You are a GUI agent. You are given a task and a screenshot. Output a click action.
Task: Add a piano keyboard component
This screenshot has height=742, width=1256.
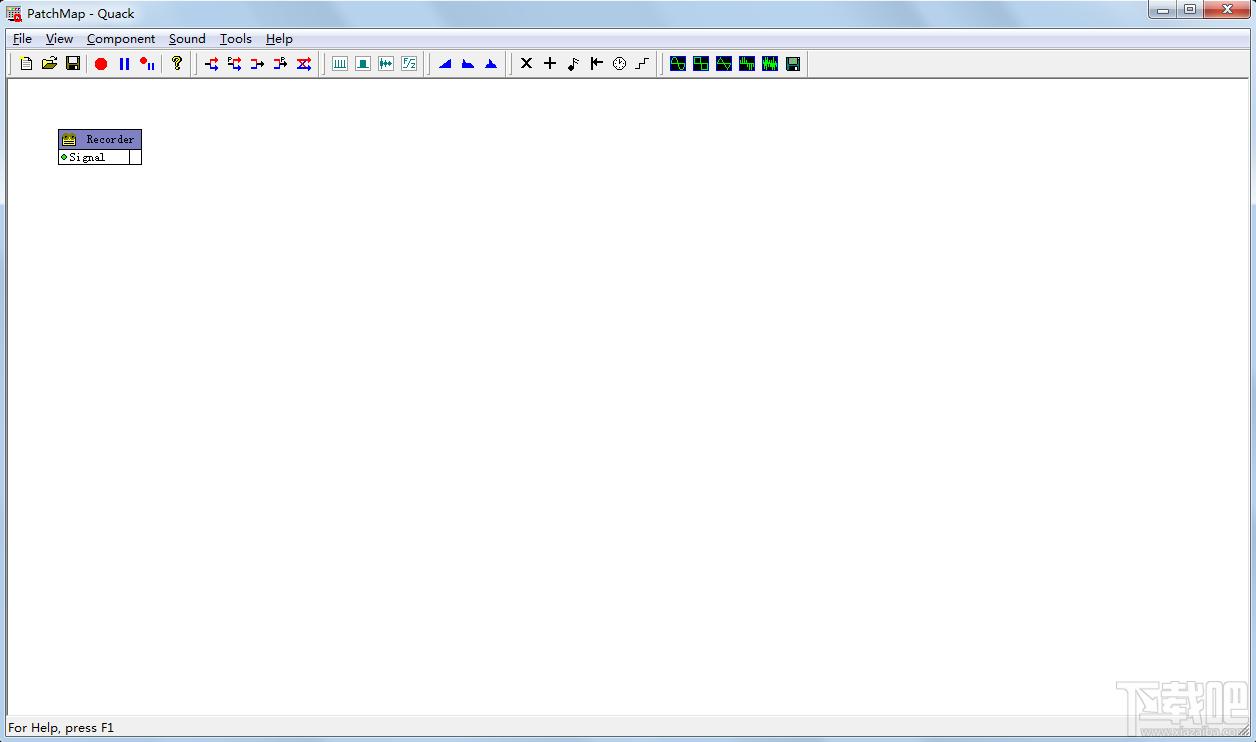point(340,64)
